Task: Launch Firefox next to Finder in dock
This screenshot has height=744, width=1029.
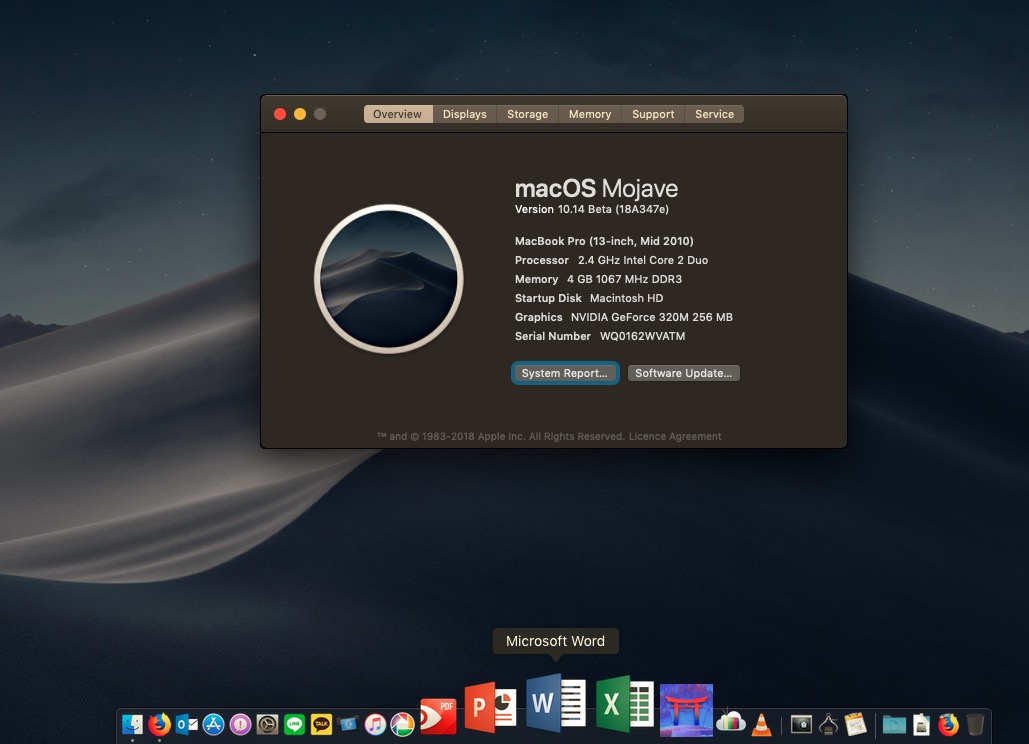Action: point(159,724)
